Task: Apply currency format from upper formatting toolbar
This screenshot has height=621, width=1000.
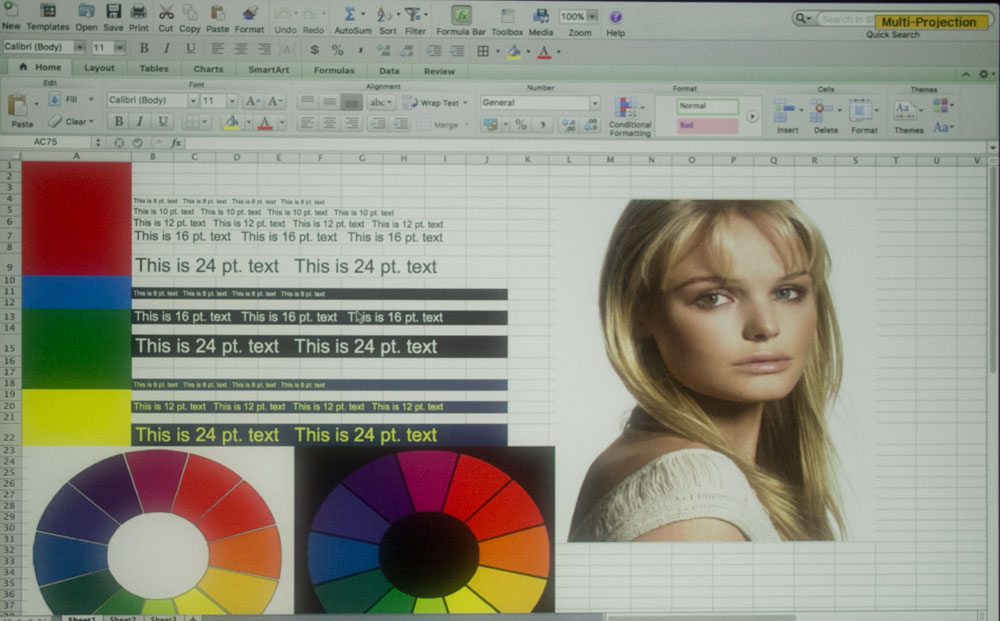Action: pyautogui.click(x=314, y=50)
